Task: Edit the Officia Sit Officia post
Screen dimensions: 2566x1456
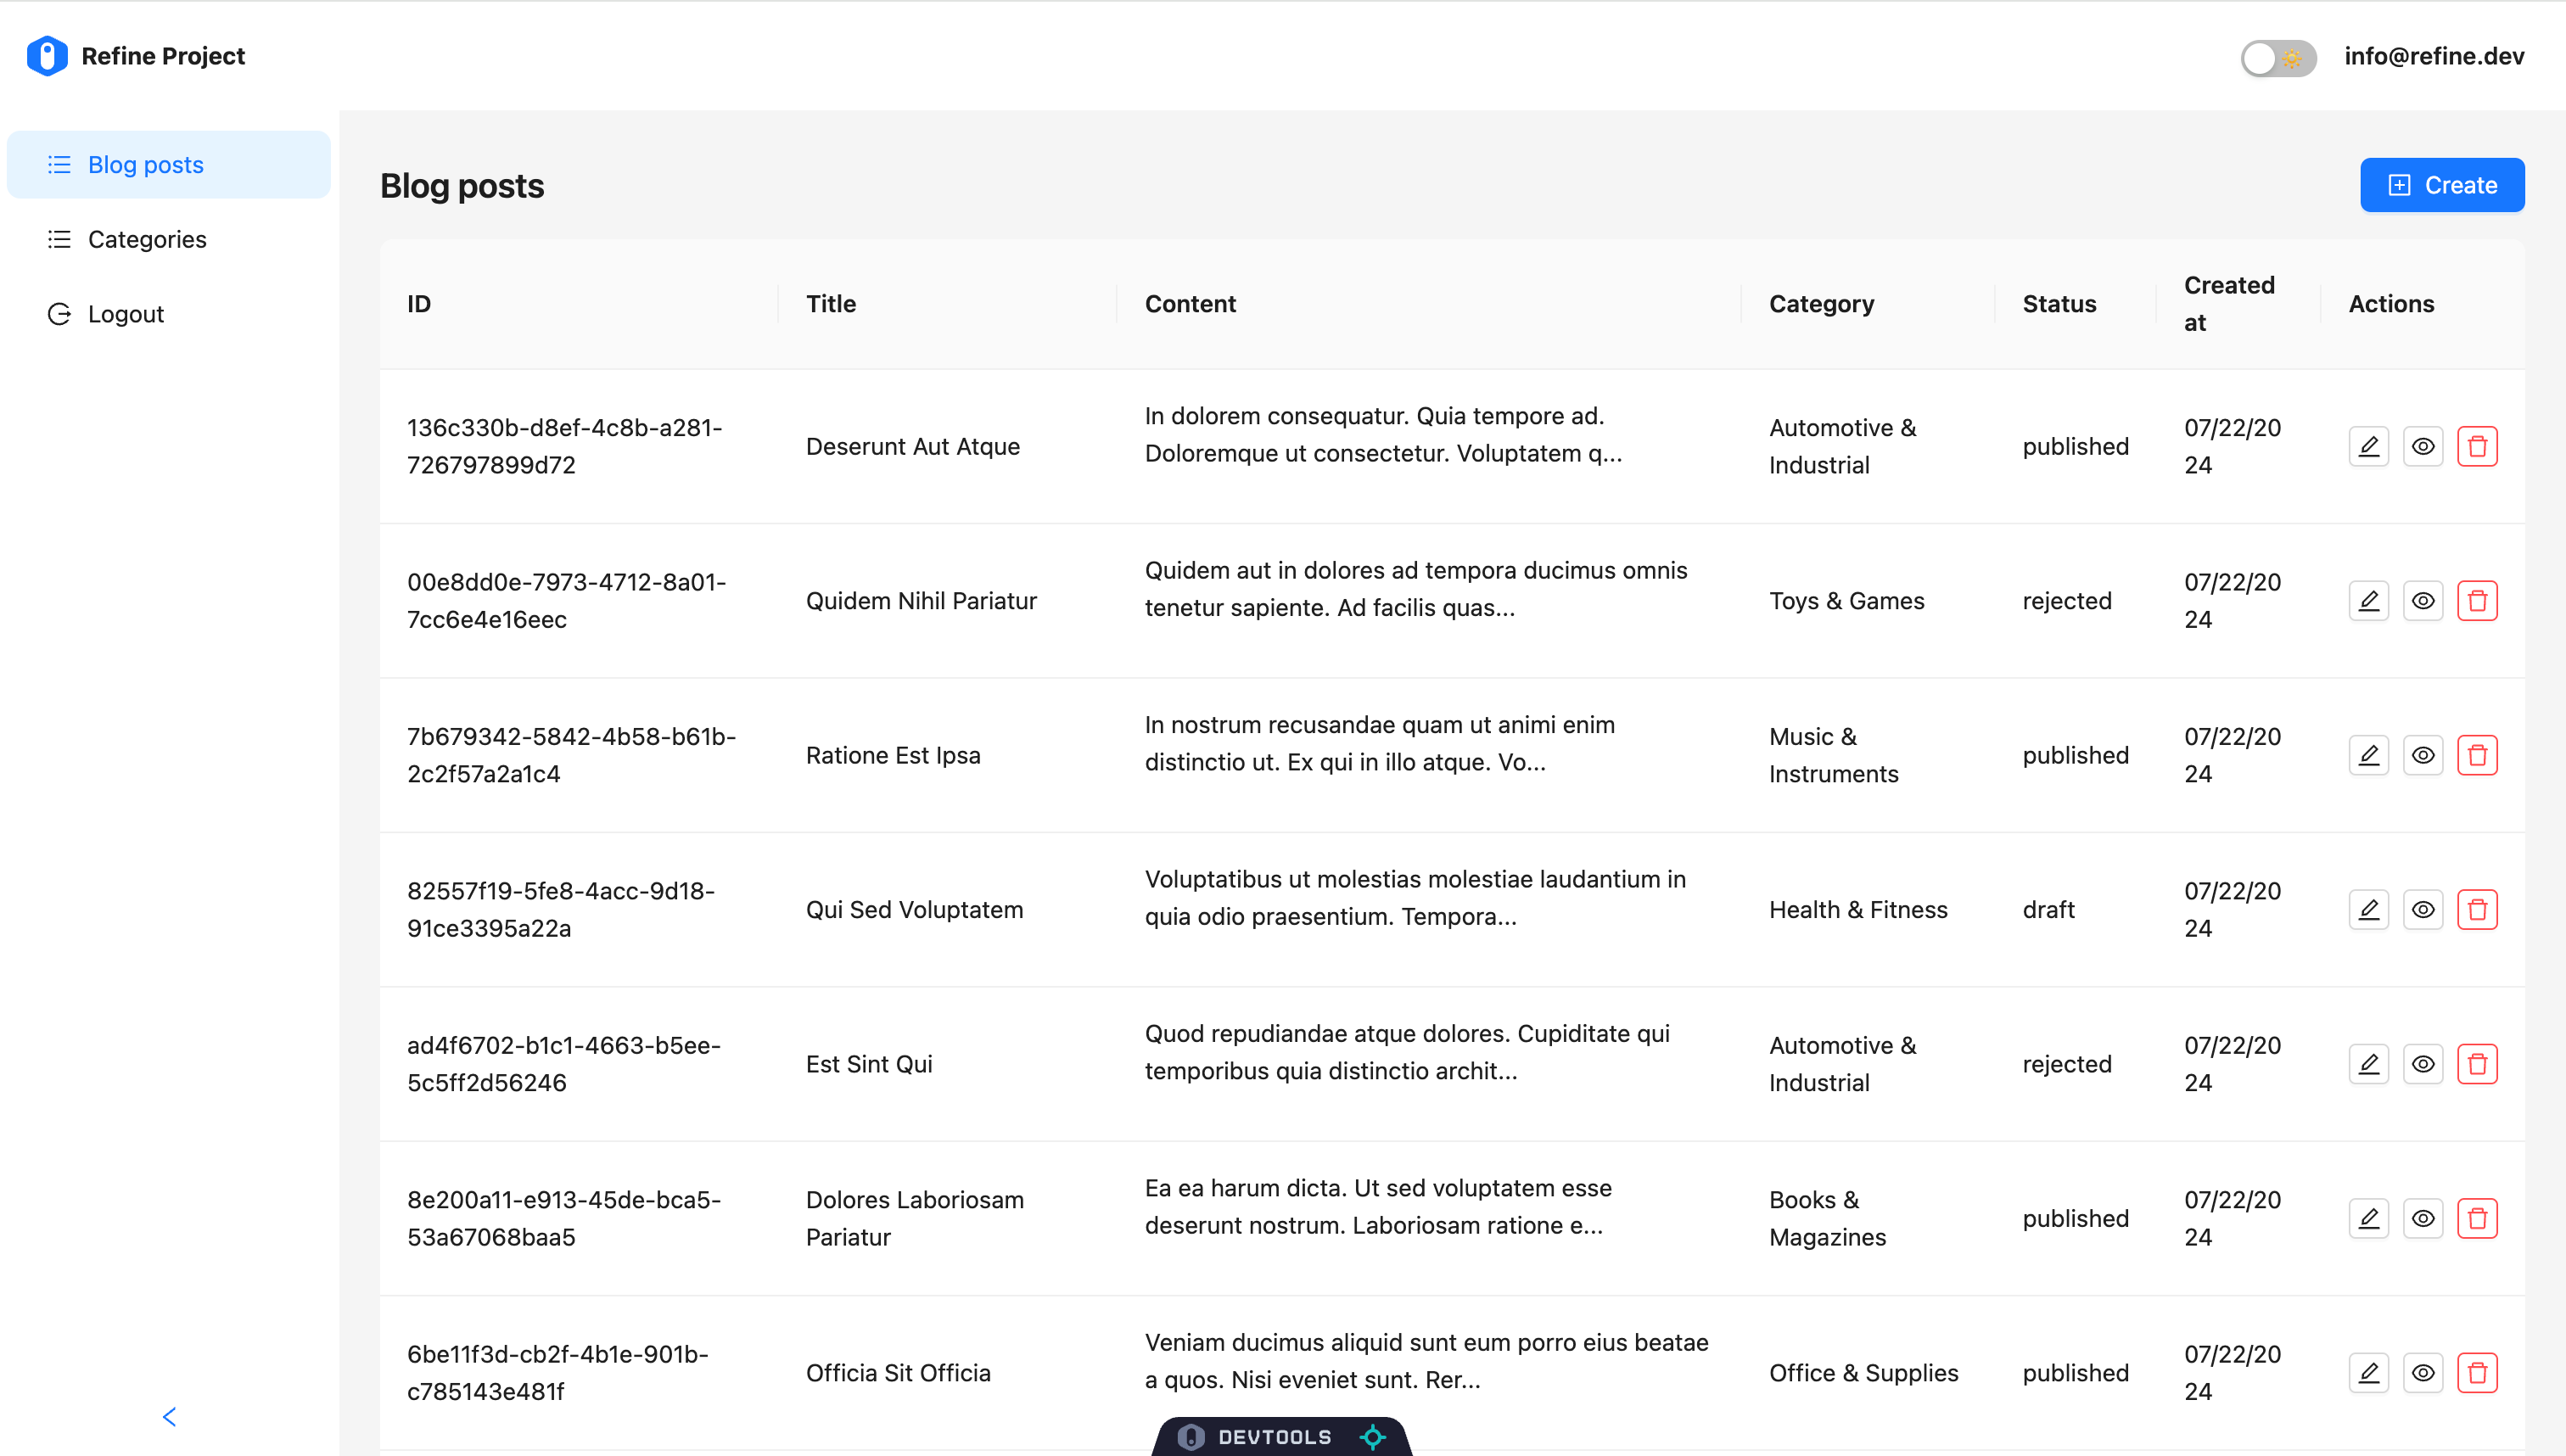Action: [2368, 1373]
